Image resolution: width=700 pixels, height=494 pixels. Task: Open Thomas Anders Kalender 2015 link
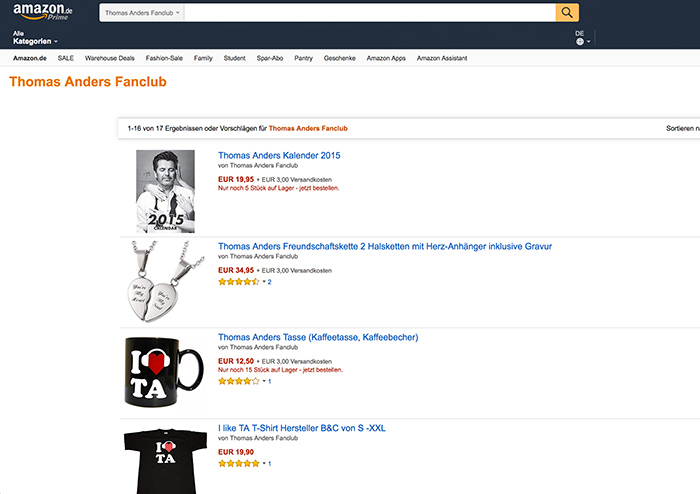(x=279, y=156)
